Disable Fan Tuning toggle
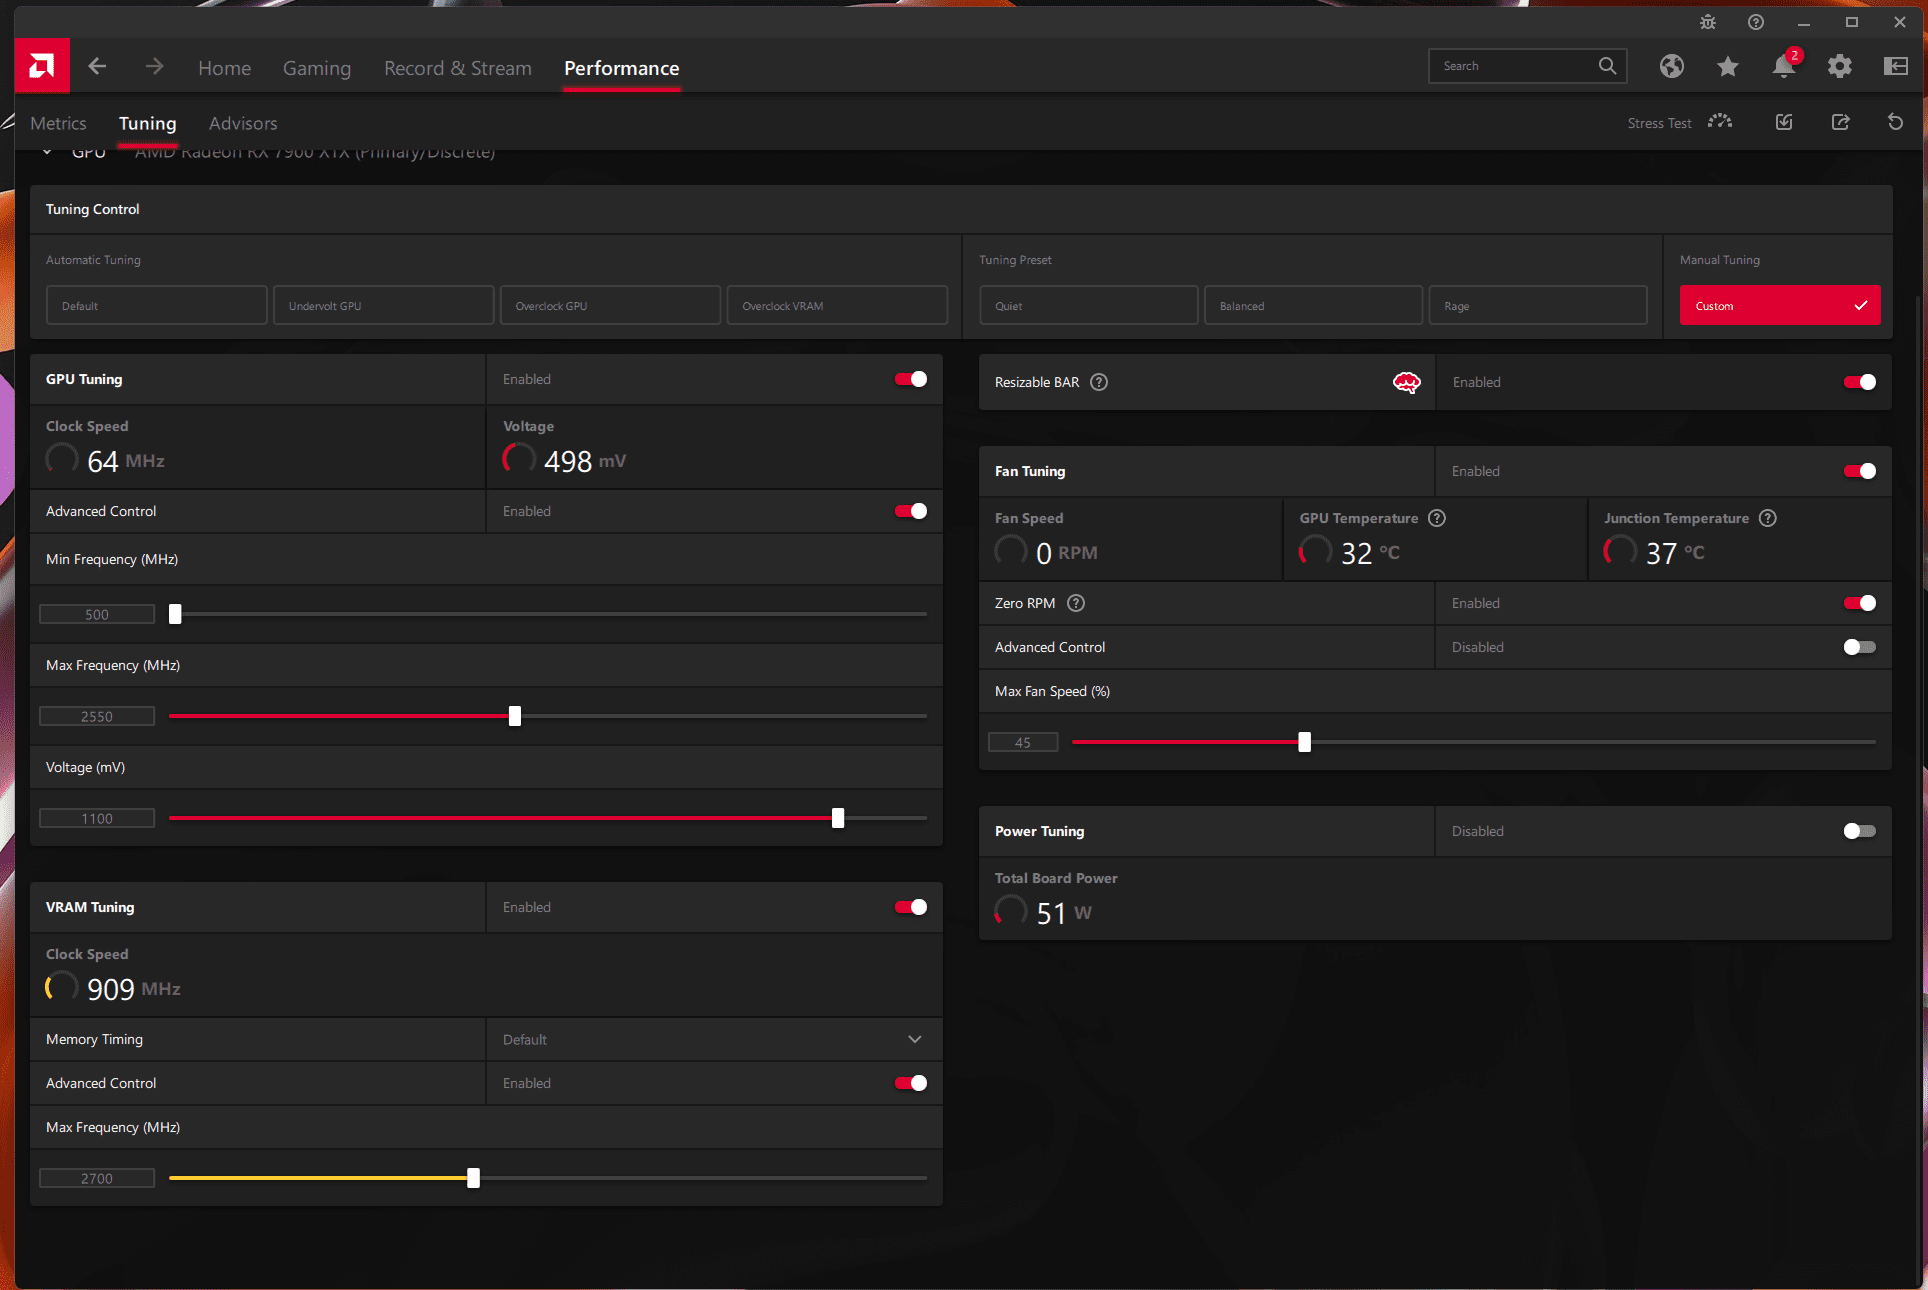Screen dimensions: 1928x1290 (1860, 471)
